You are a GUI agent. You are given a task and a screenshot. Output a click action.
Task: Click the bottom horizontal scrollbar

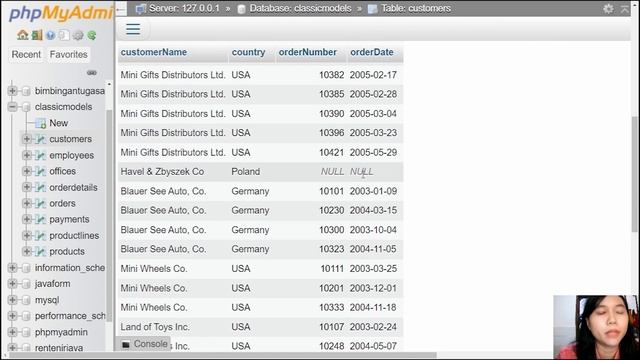tap(222, 356)
